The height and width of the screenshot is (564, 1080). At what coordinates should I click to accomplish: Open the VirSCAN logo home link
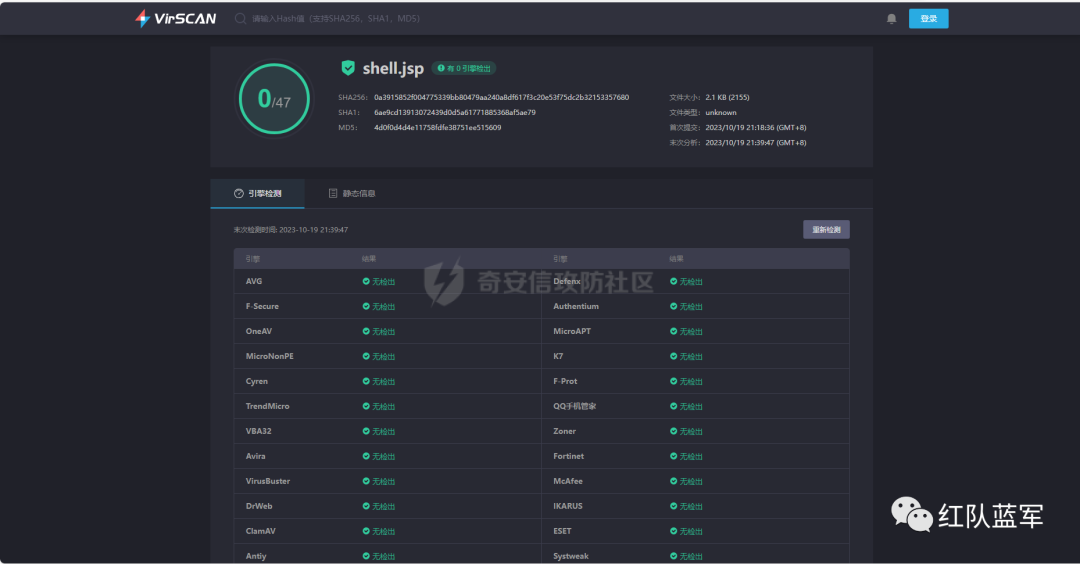[176, 19]
